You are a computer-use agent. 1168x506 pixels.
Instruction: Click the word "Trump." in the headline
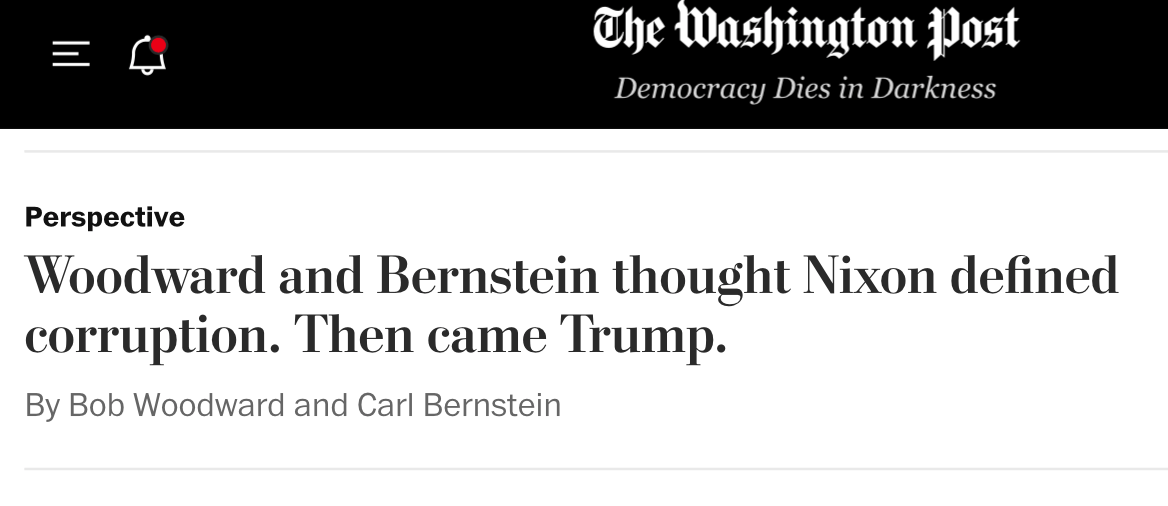(643, 336)
